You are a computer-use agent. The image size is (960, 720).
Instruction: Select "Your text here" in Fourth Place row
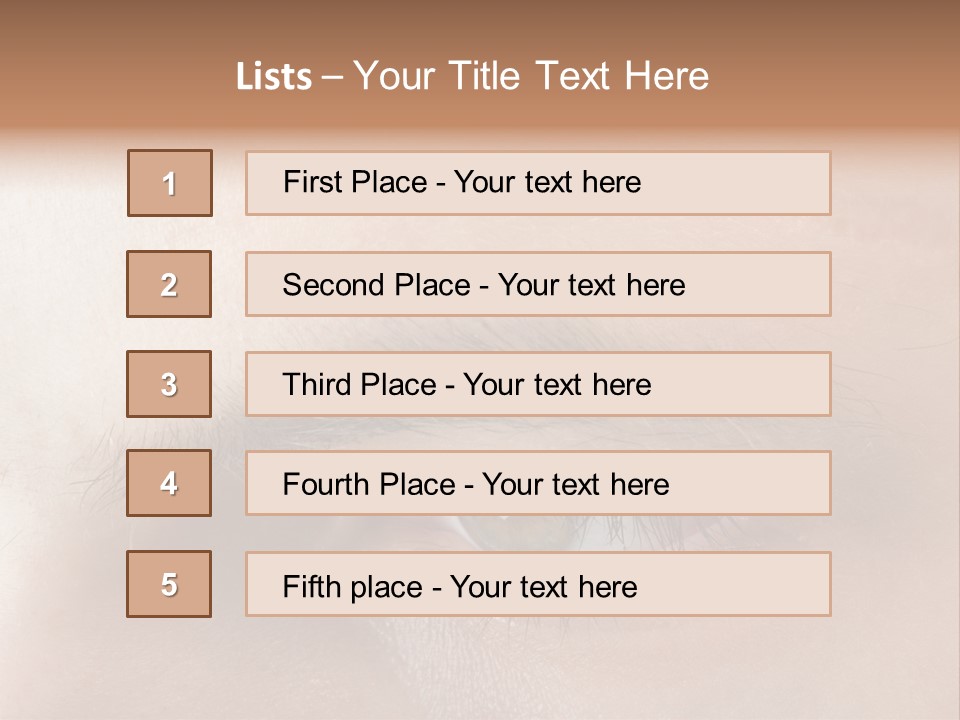coord(575,485)
